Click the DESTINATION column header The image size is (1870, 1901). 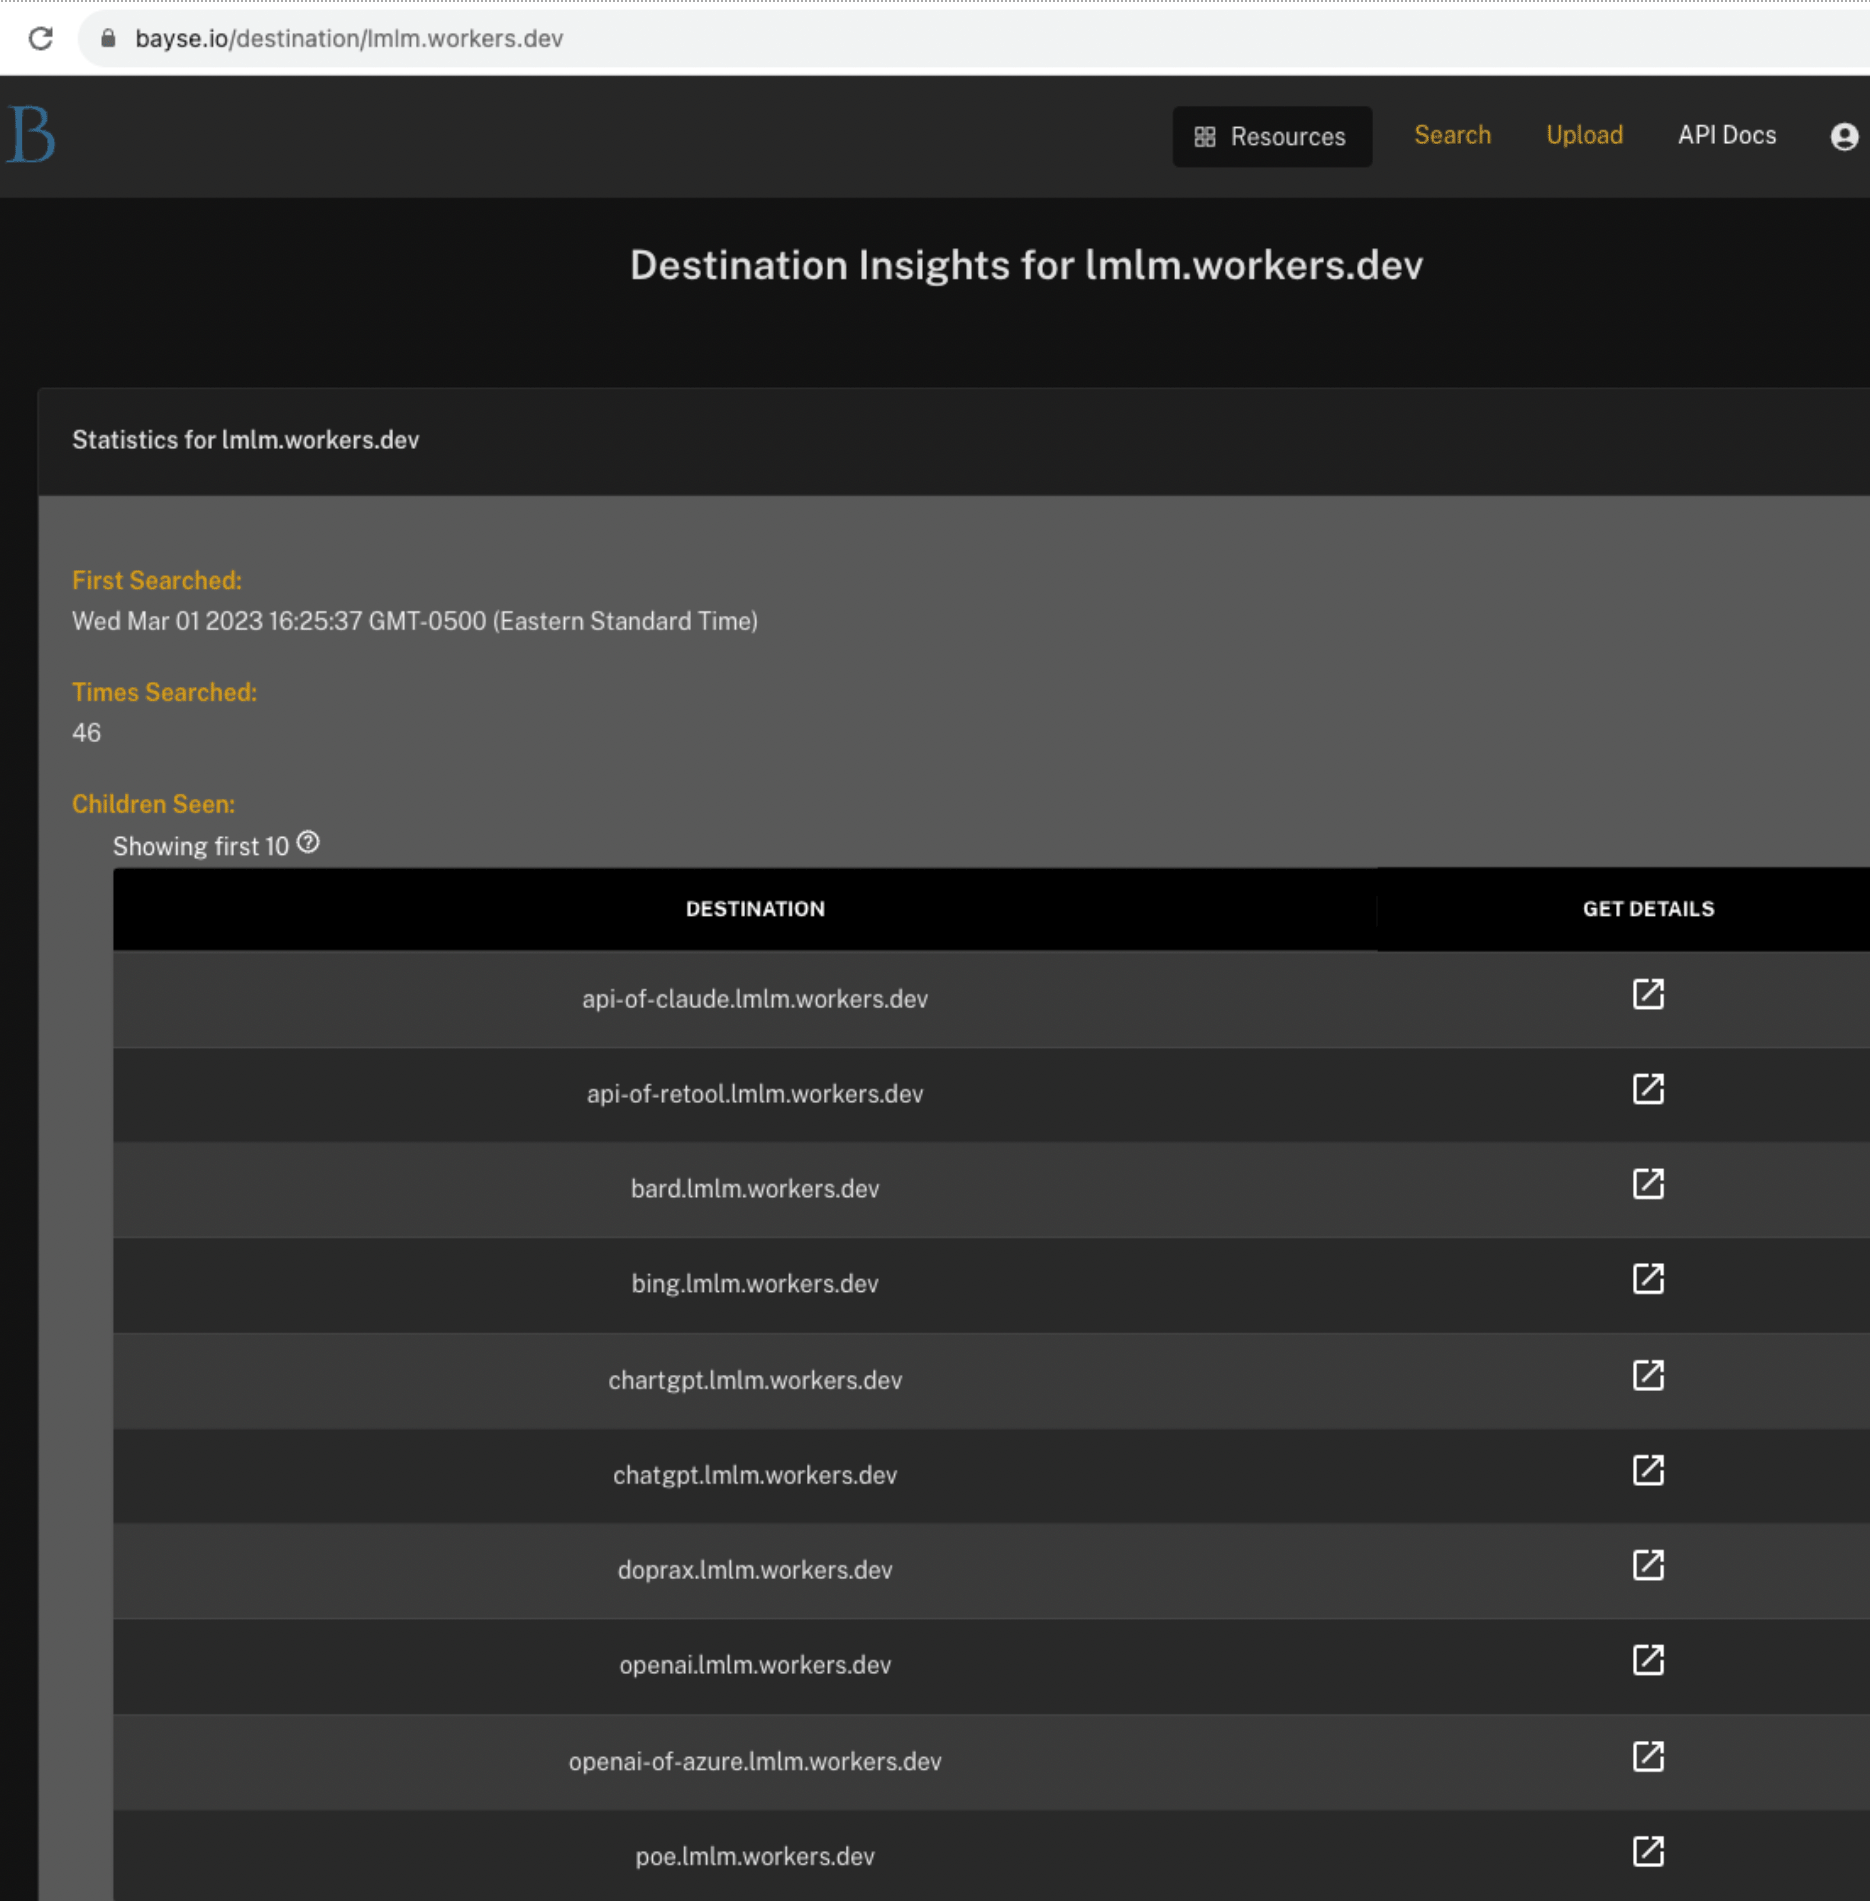click(755, 909)
